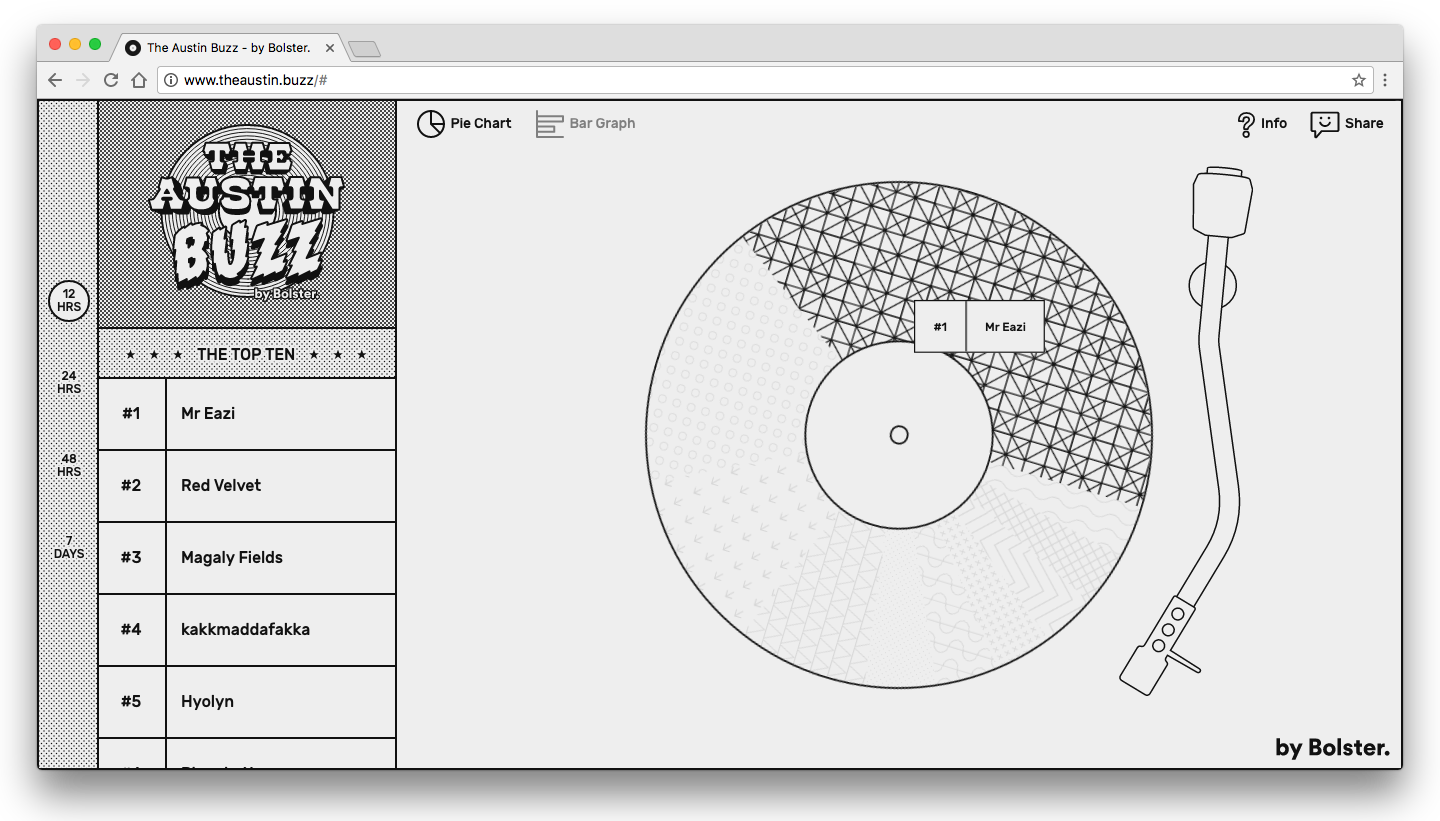
Task: Reload the page
Action: pyautogui.click(x=111, y=80)
